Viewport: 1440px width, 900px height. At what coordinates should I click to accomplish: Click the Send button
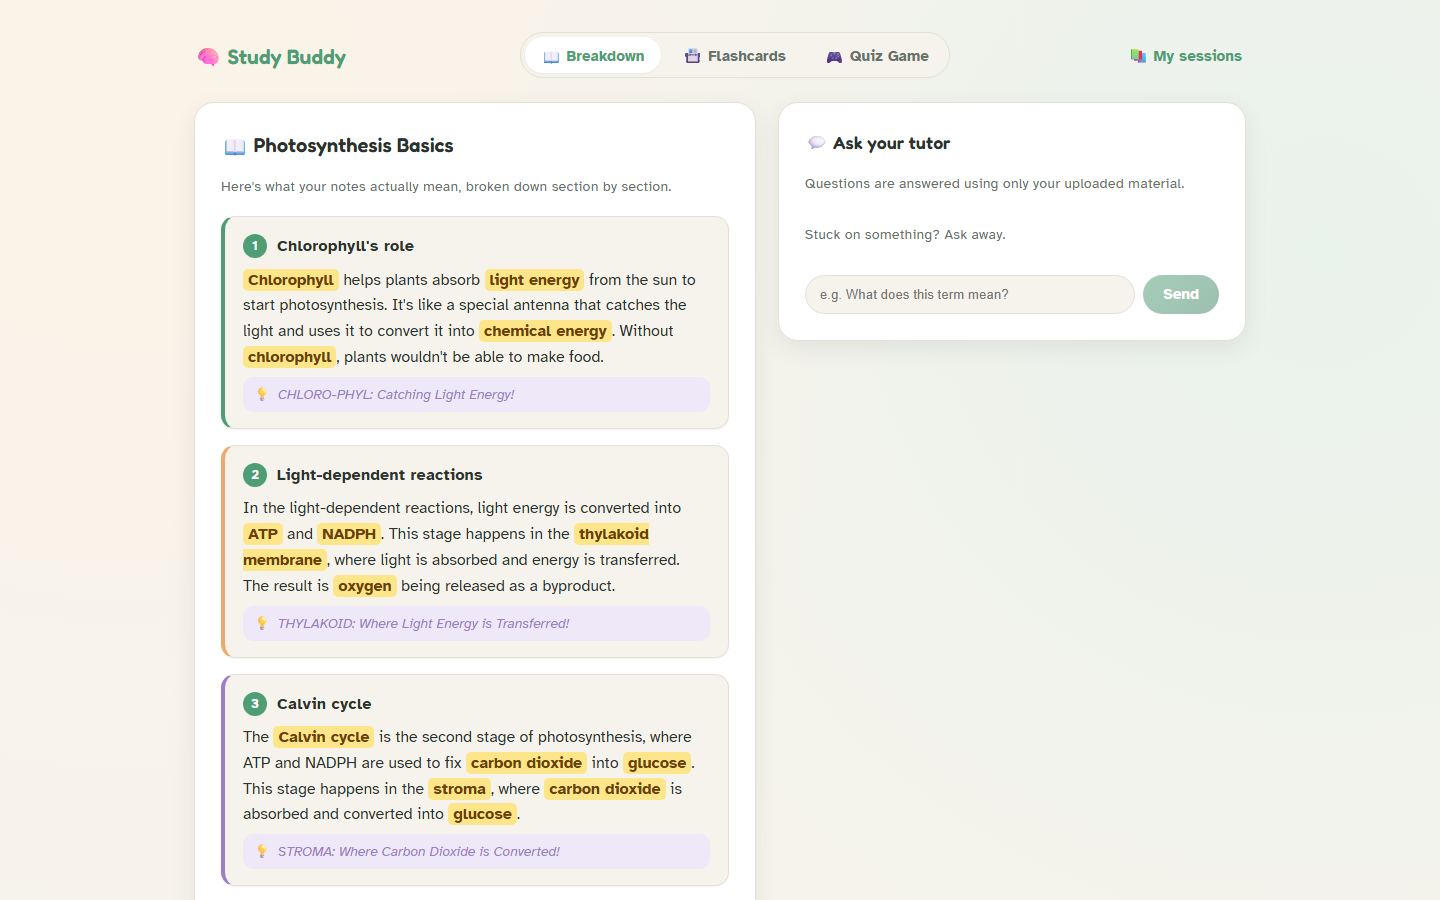click(1181, 294)
